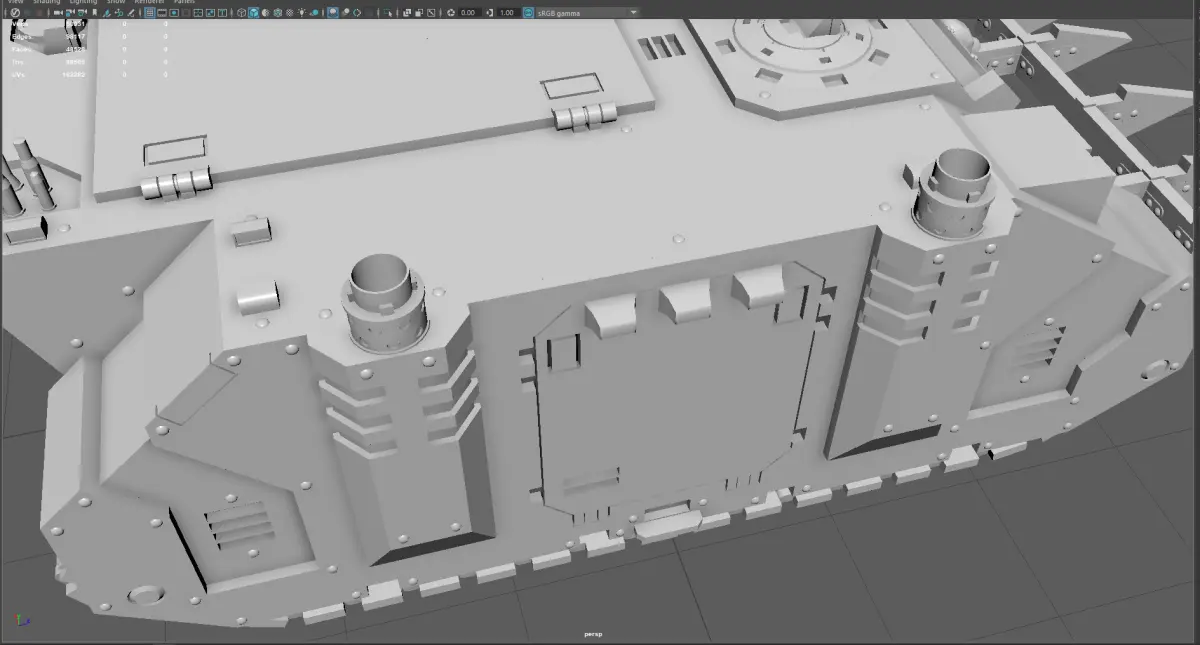1200x645 pixels.
Task: Click the Gamma value field showing 1.00
Action: [507, 13]
